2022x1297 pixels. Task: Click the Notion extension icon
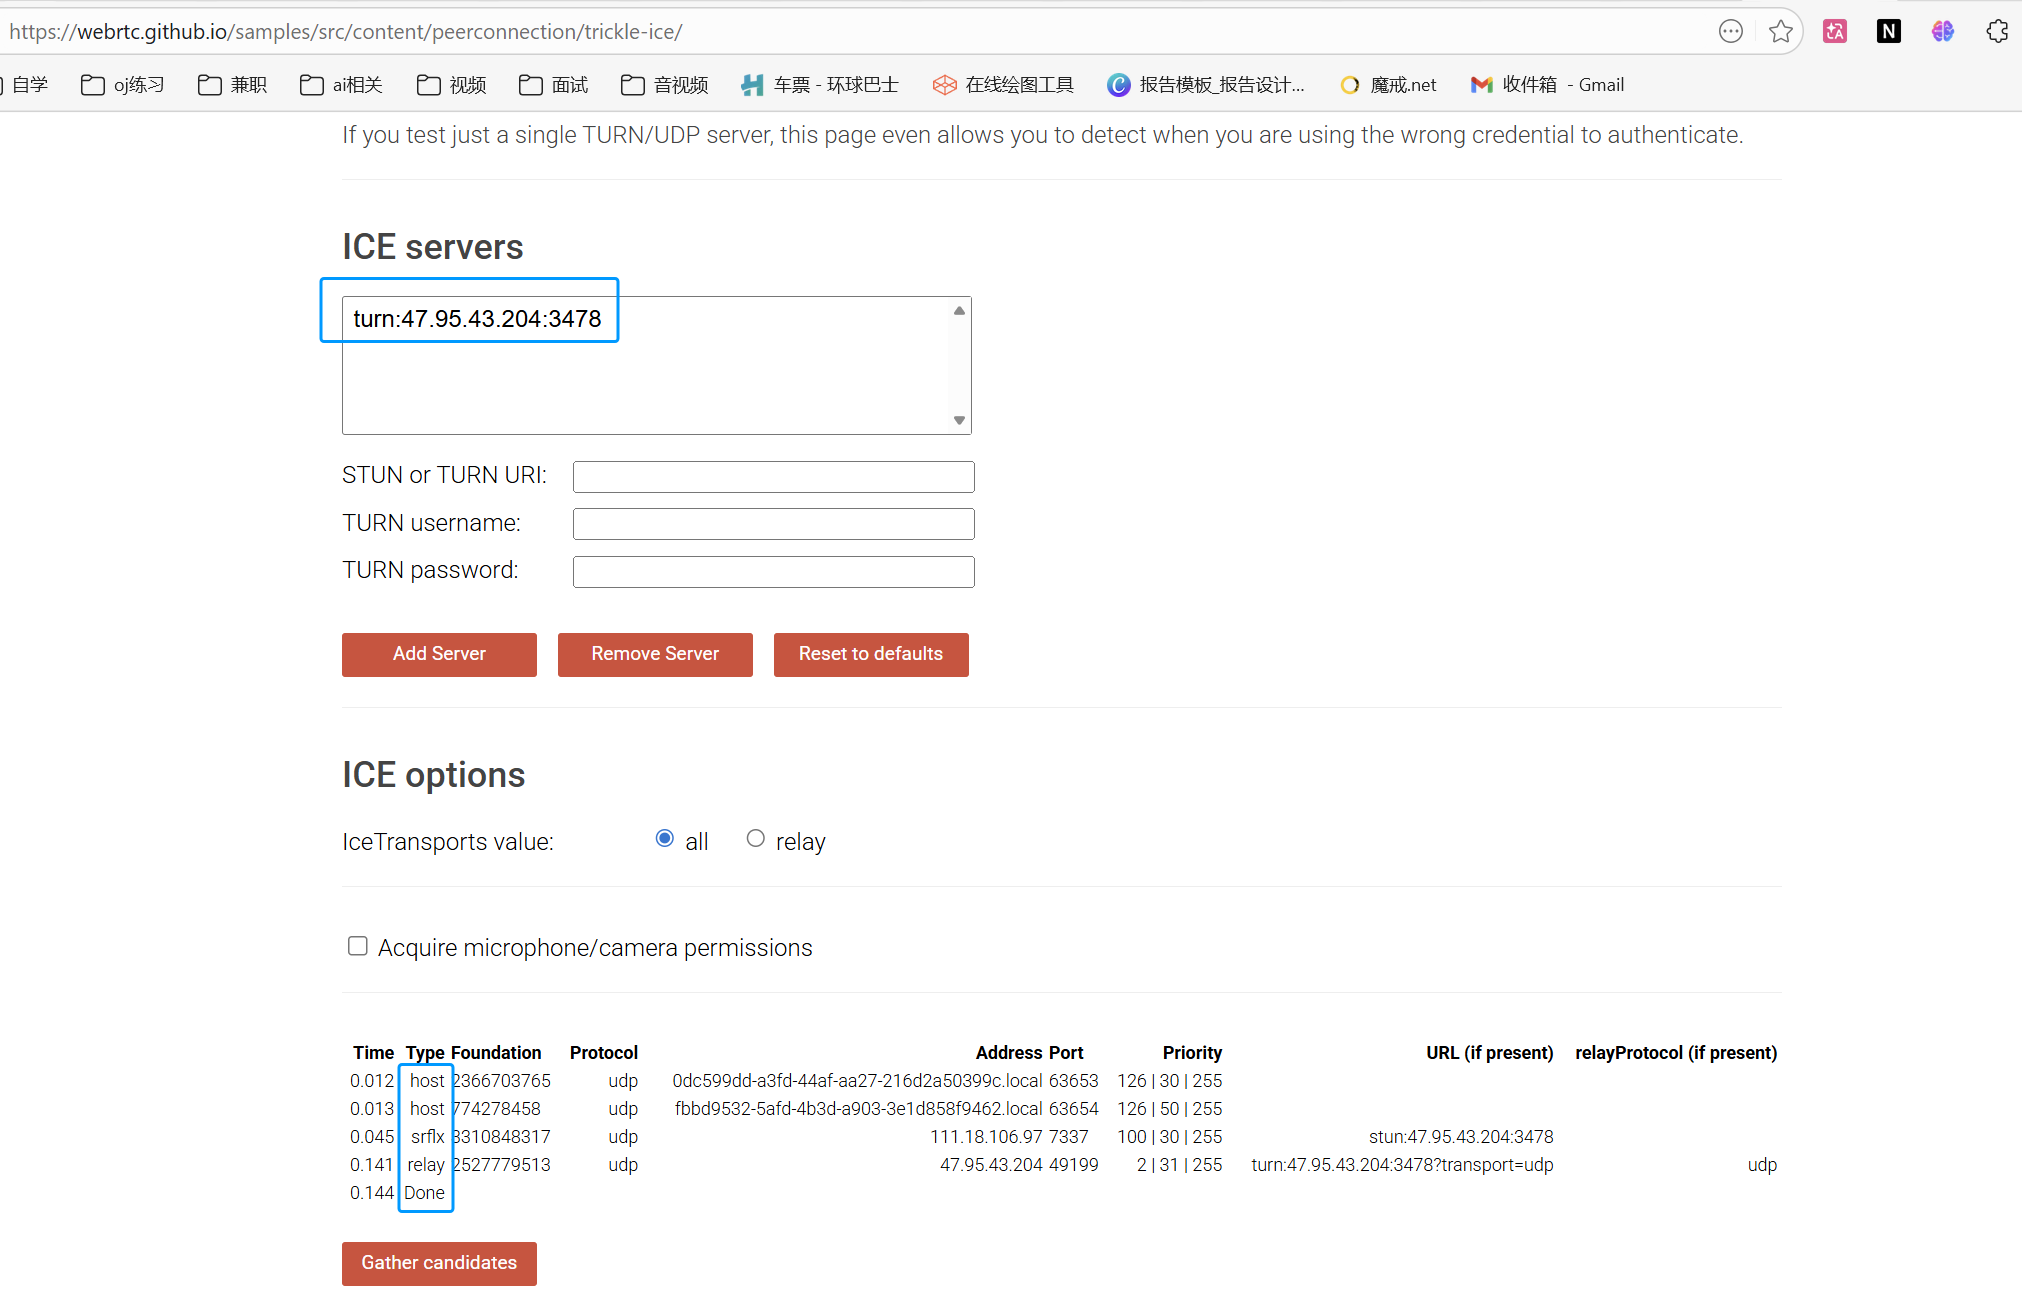click(x=1888, y=32)
